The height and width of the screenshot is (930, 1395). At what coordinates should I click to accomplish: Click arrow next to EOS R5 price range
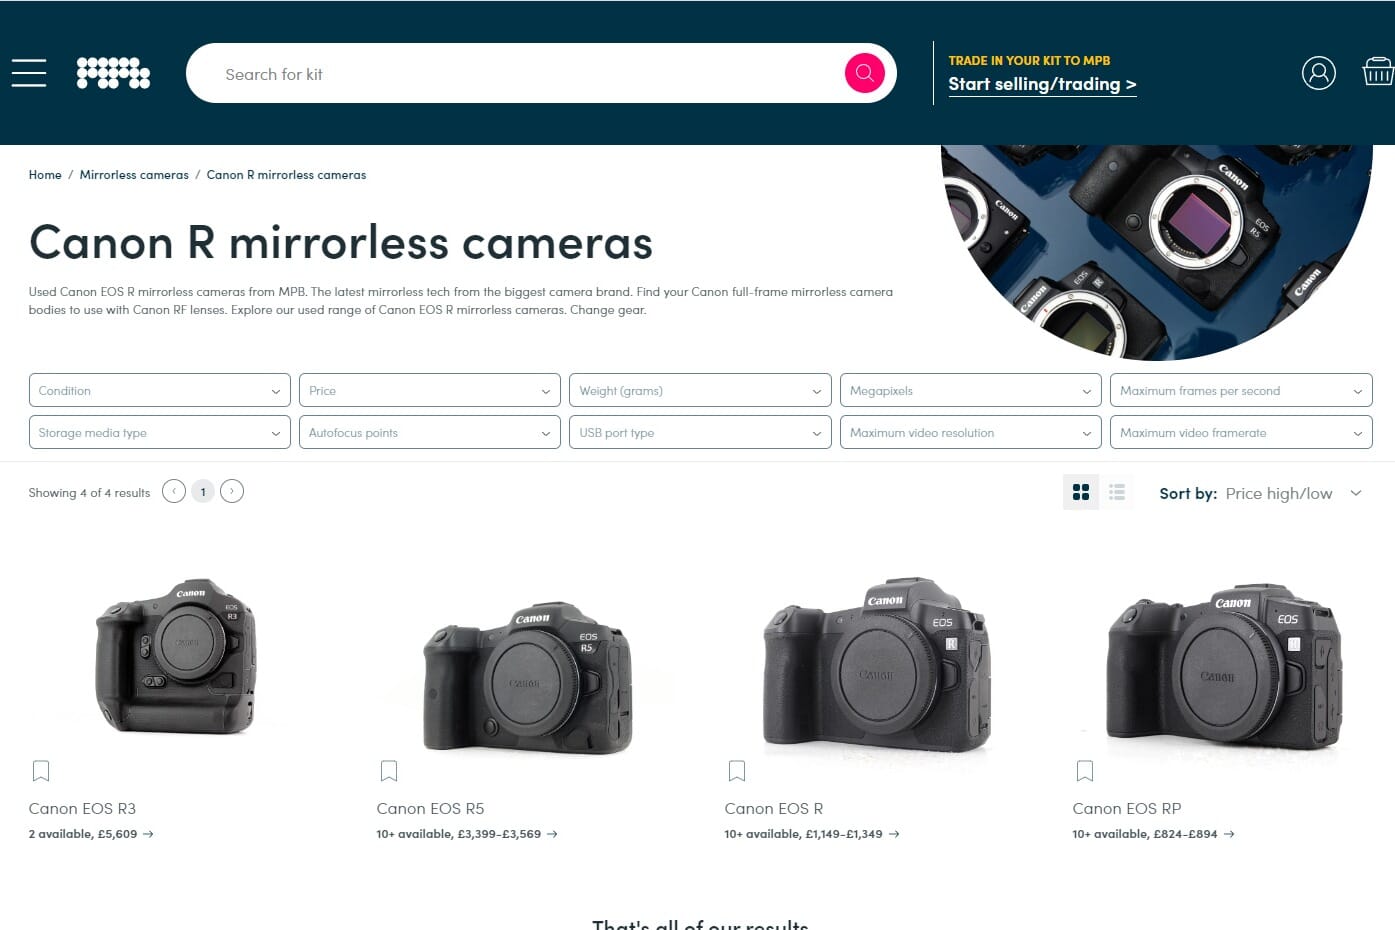(x=552, y=834)
